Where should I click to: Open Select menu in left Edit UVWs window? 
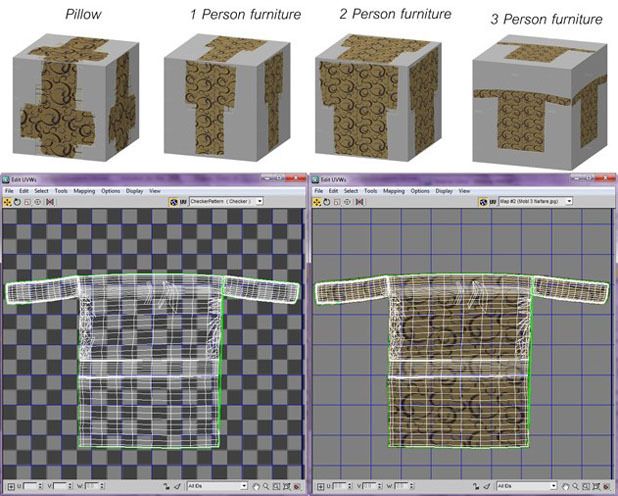41,191
